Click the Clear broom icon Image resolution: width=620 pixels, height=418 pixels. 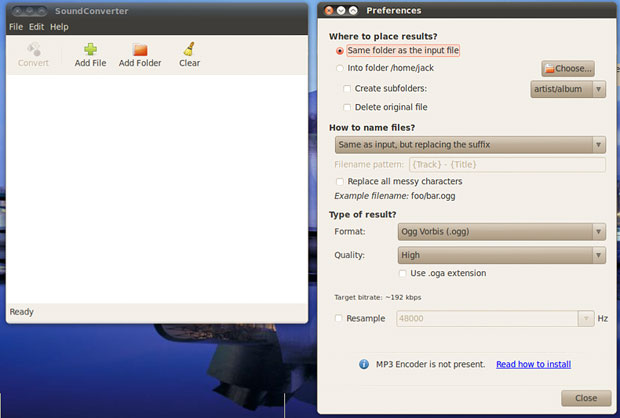point(189,49)
